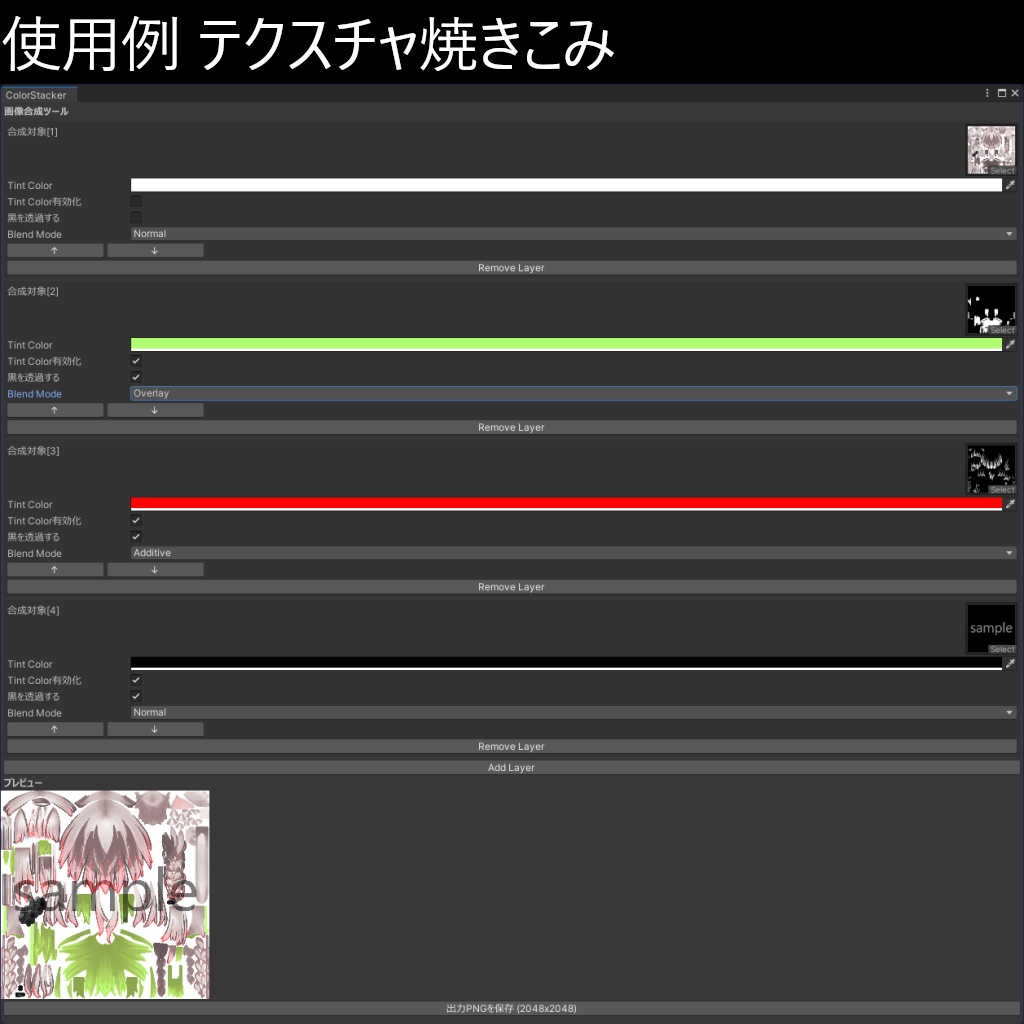Enable Tint Color有効化 for layer 1
Image resolution: width=1024 pixels, height=1024 pixels.
[135, 201]
